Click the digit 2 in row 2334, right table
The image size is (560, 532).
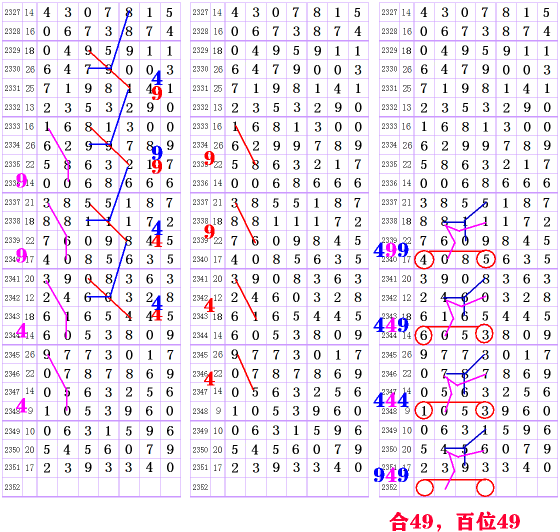click(x=444, y=146)
